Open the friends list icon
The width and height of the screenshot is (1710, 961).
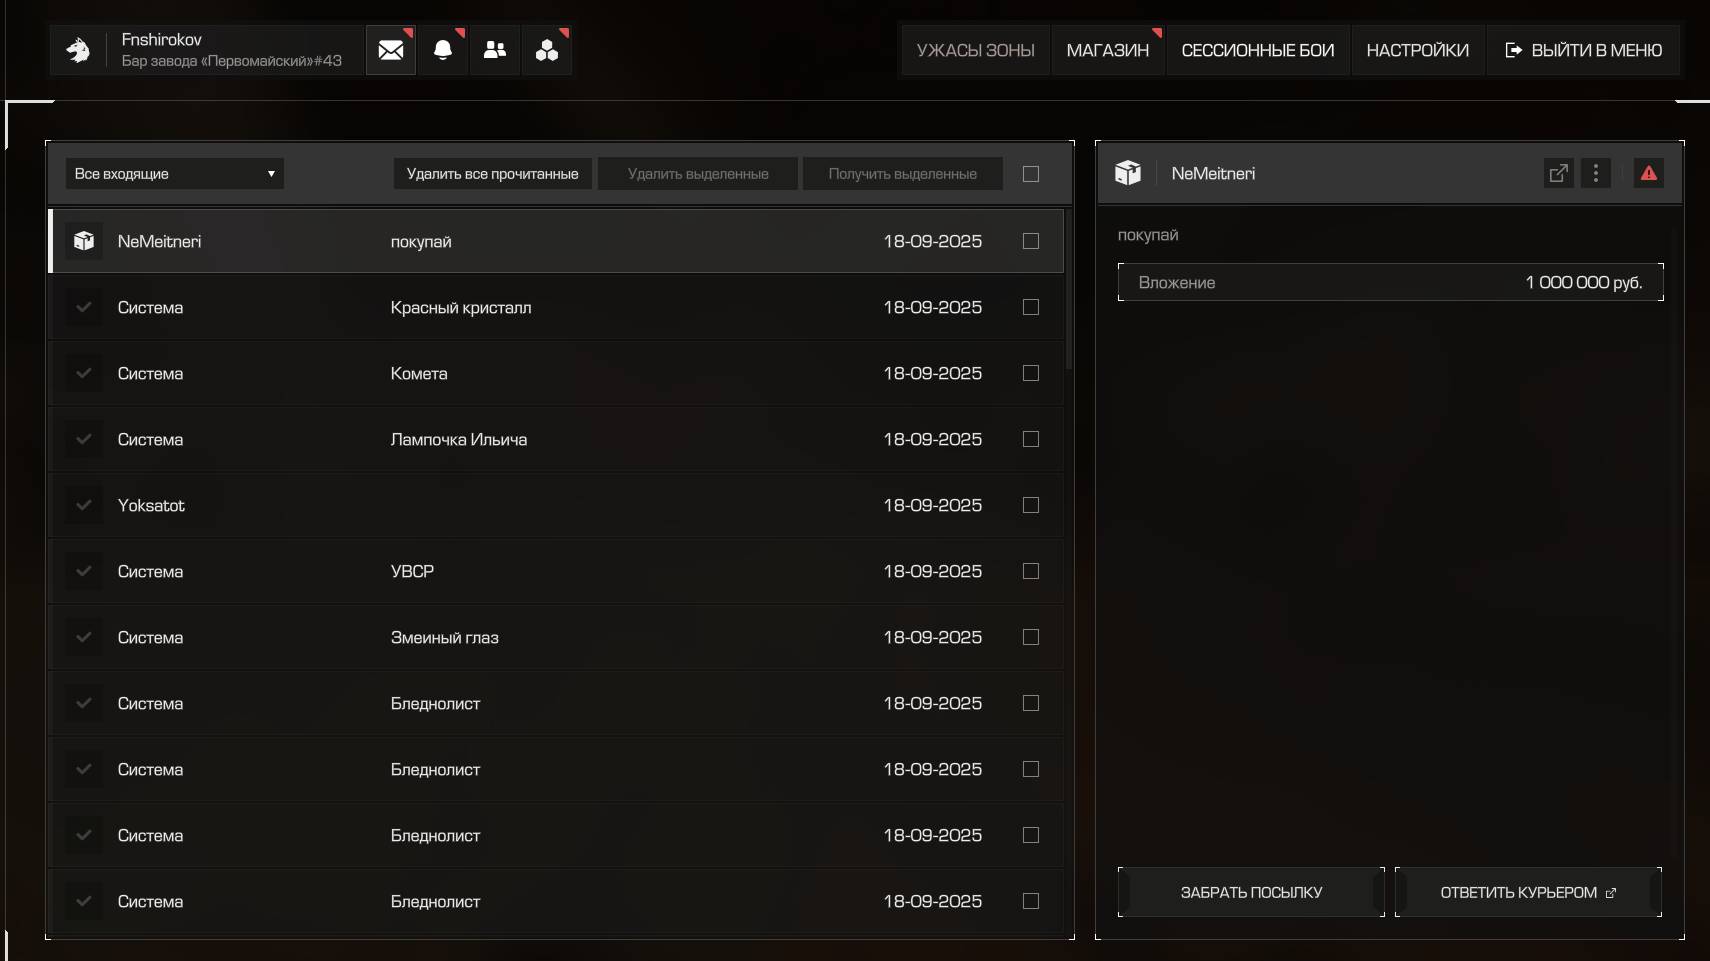point(495,50)
